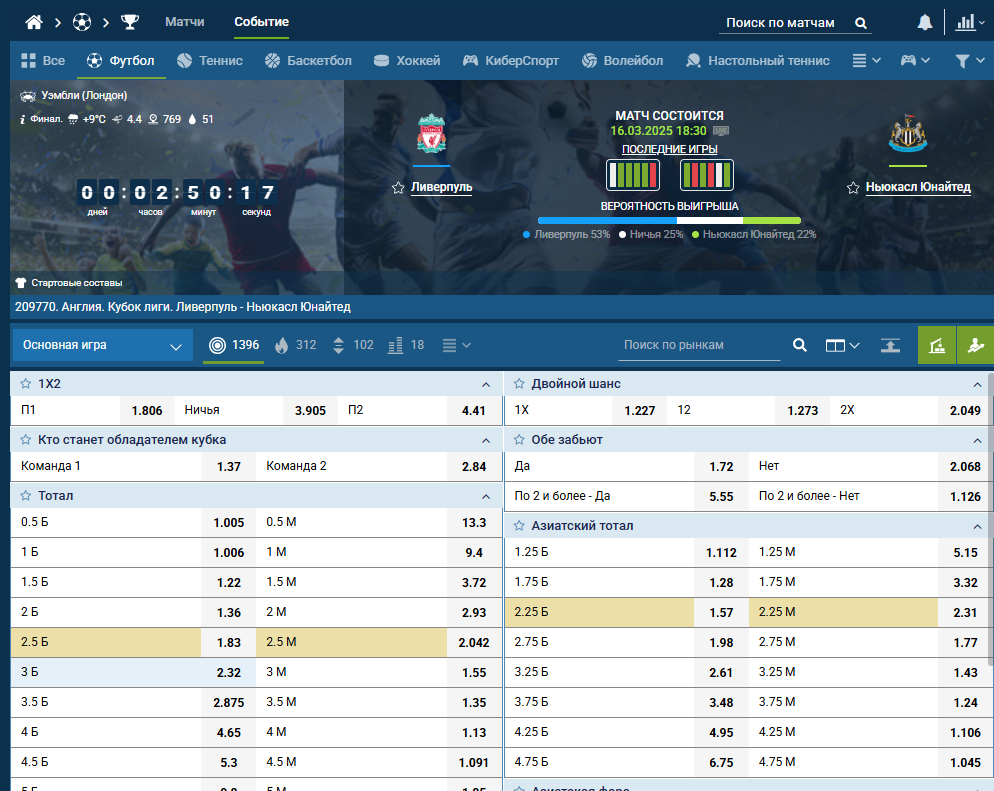The image size is (994, 791).
Task: Click the Liverpool club crest
Action: coord(431,133)
